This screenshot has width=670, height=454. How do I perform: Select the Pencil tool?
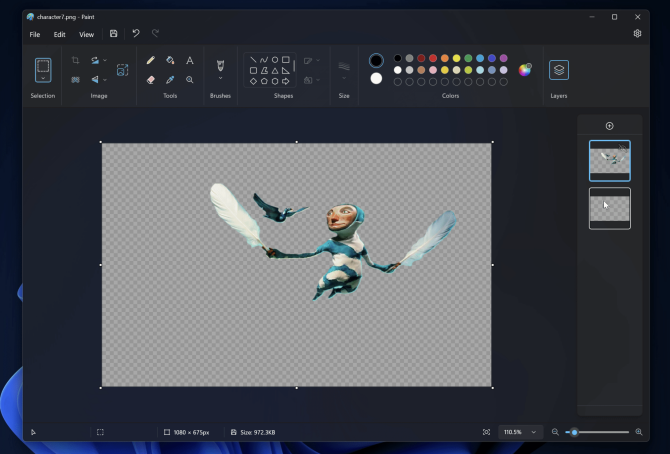pyautogui.click(x=150, y=60)
